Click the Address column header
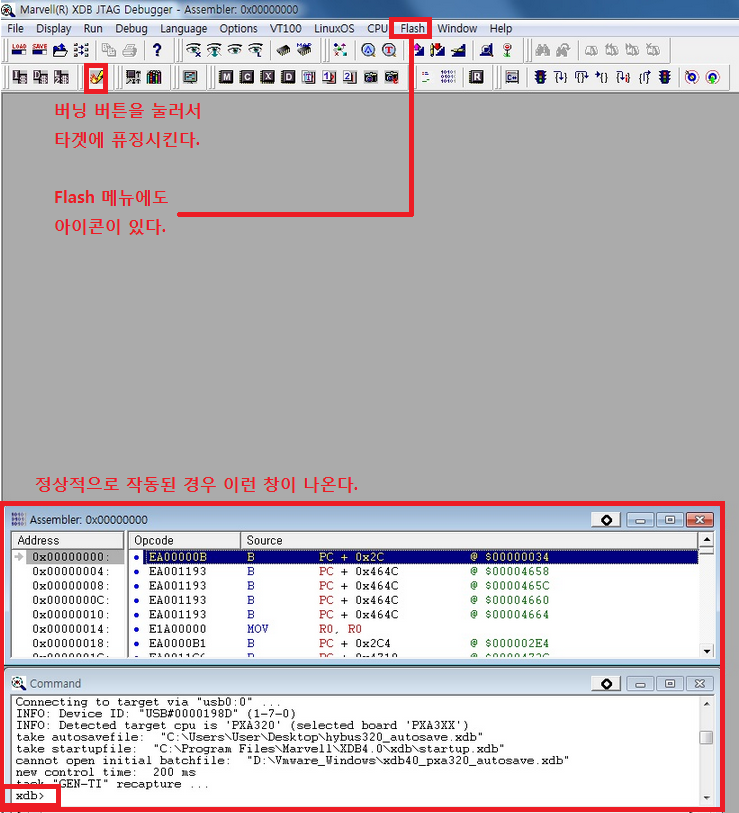 (68, 540)
